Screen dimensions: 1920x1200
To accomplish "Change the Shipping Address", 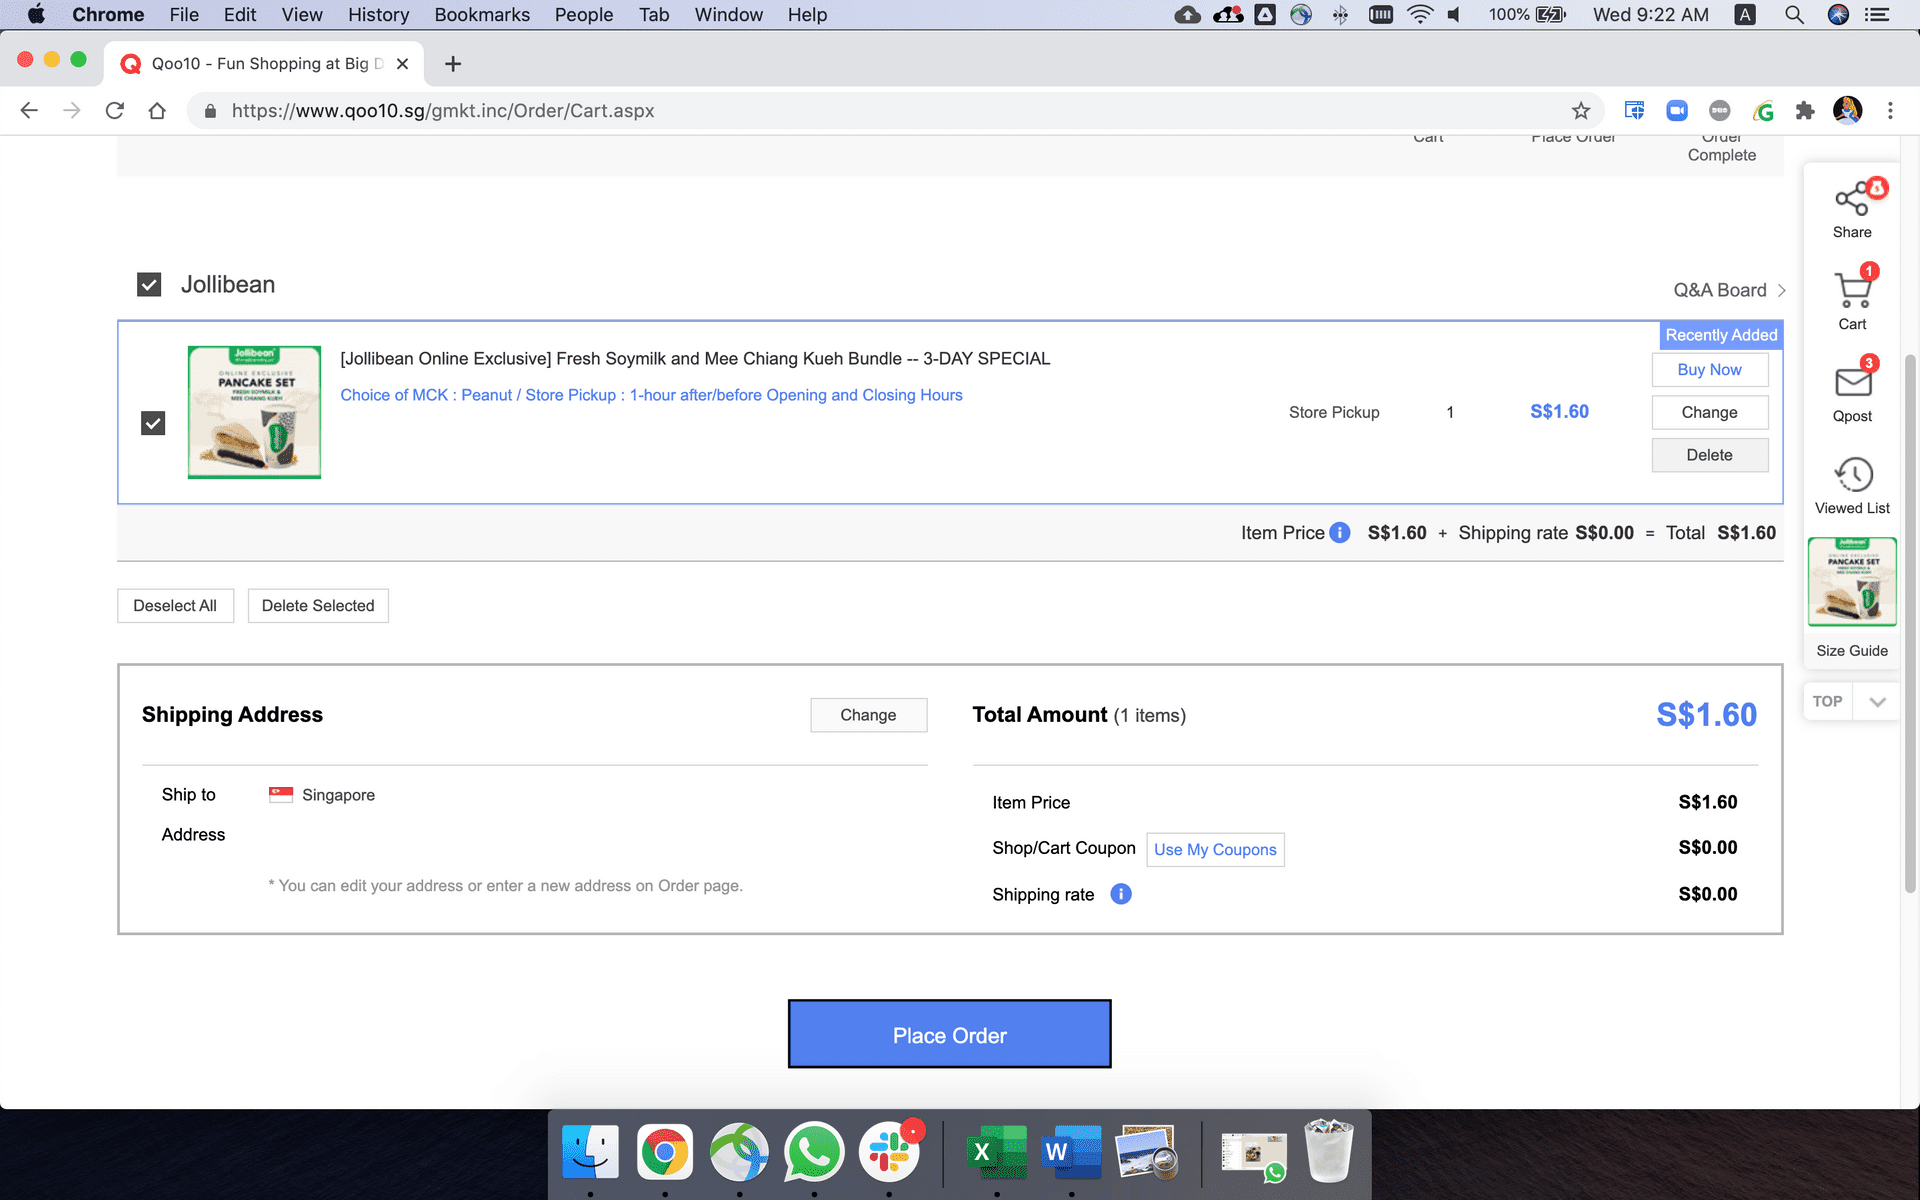I will (868, 715).
